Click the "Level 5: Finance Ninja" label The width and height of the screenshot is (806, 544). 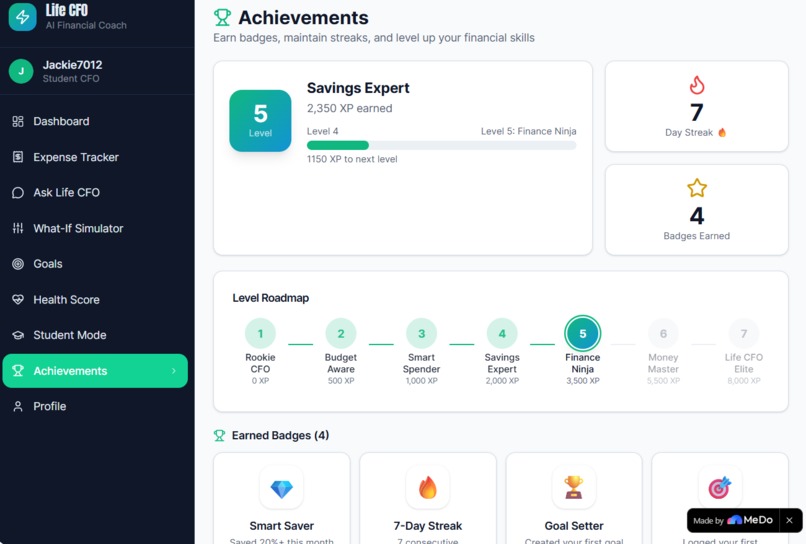(x=528, y=131)
